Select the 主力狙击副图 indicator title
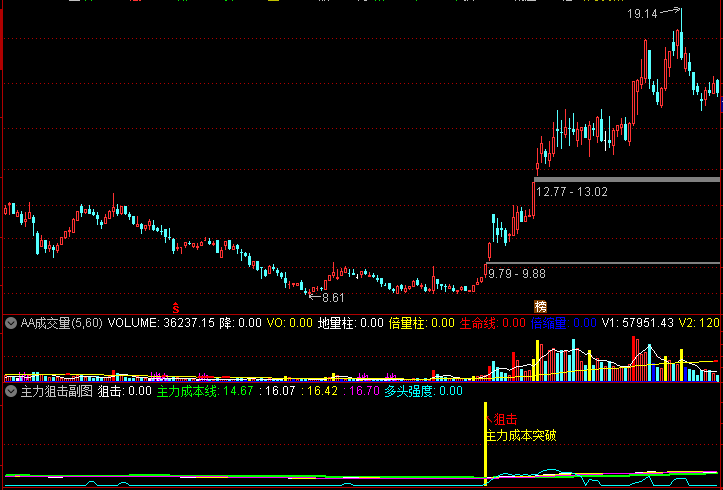Screen dimensions: 723x490 coord(57,391)
